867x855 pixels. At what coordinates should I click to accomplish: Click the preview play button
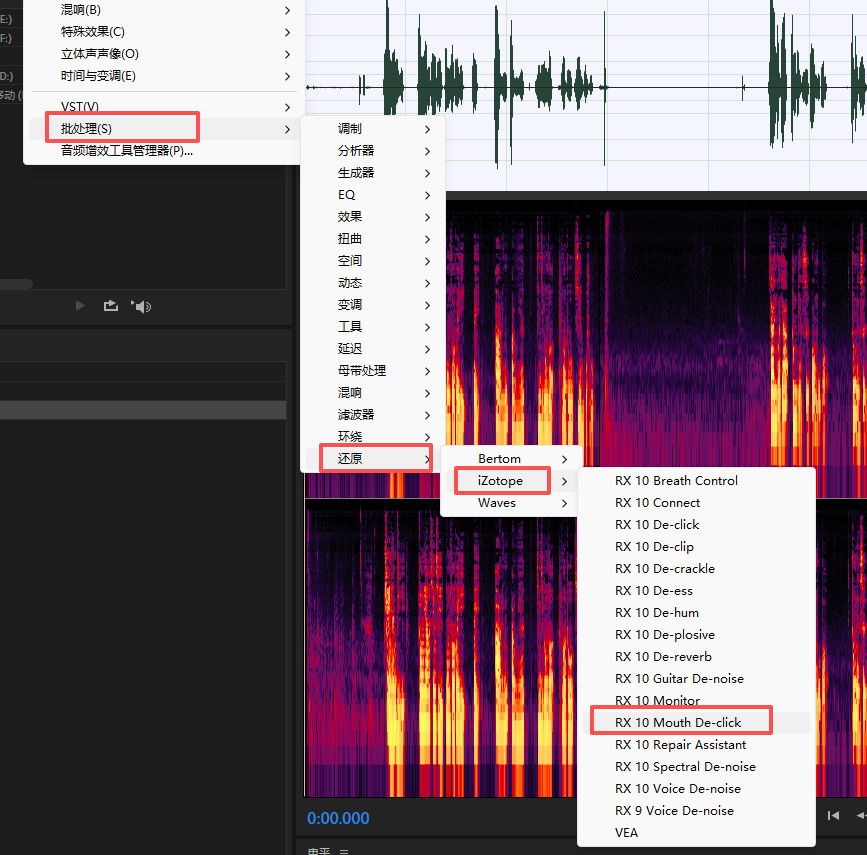80,306
